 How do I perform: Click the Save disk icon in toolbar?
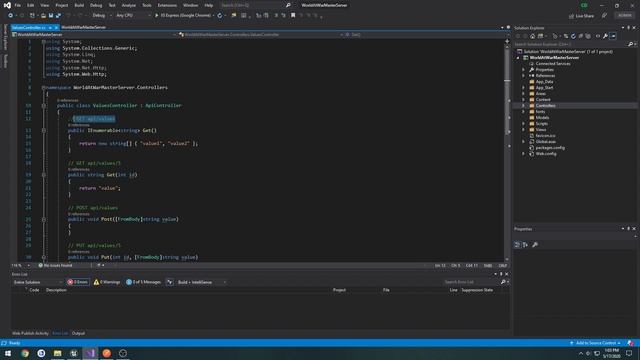click(x=51, y=16)
